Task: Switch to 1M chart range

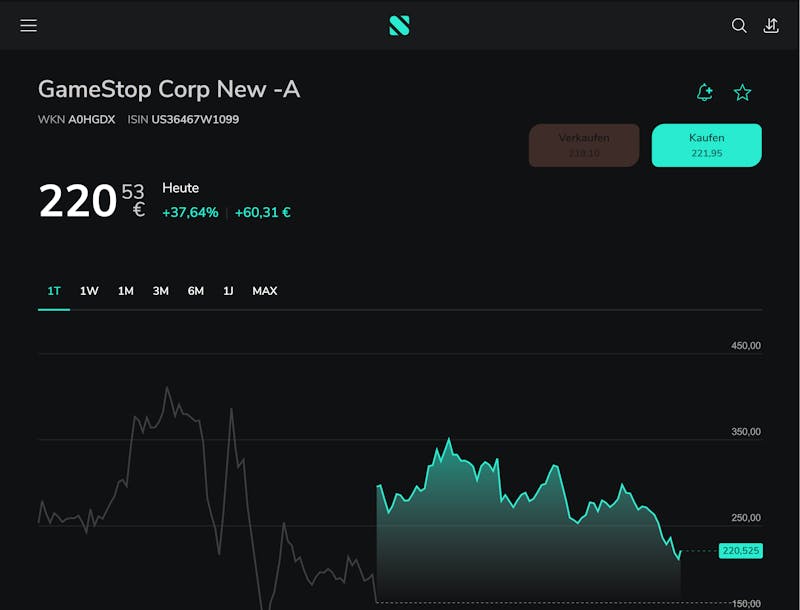Action: coord(125,291)
